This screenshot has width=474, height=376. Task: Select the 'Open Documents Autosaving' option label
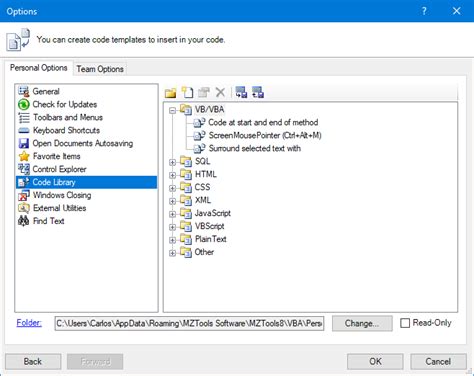pyautogui.click(x=83, y=143)
